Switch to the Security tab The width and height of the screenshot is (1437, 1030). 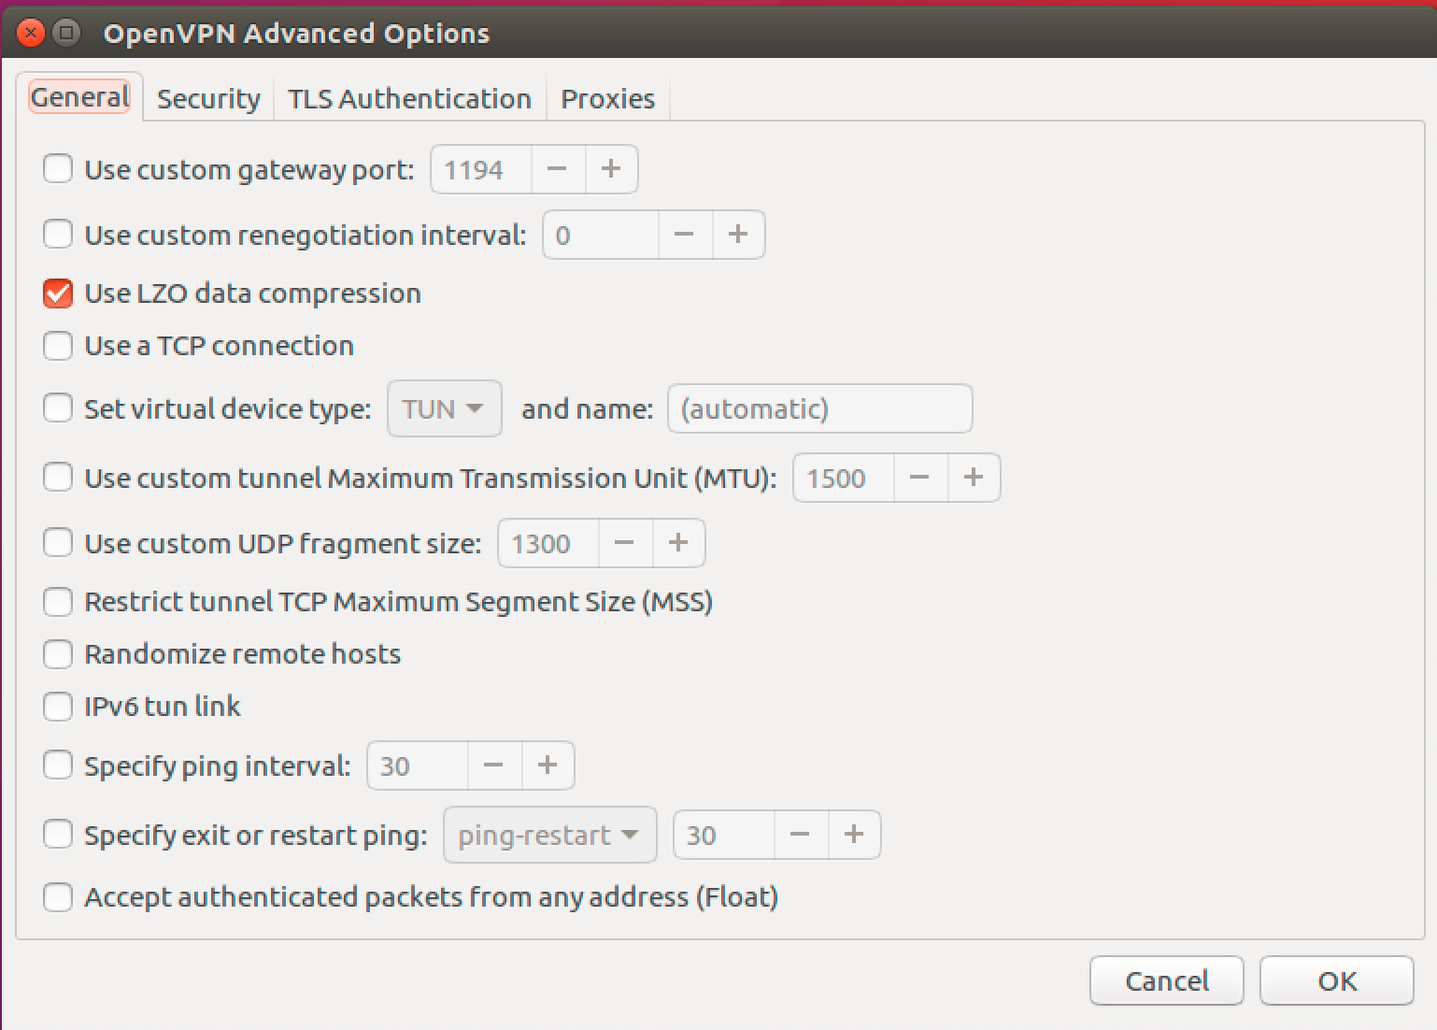point(208,99)
